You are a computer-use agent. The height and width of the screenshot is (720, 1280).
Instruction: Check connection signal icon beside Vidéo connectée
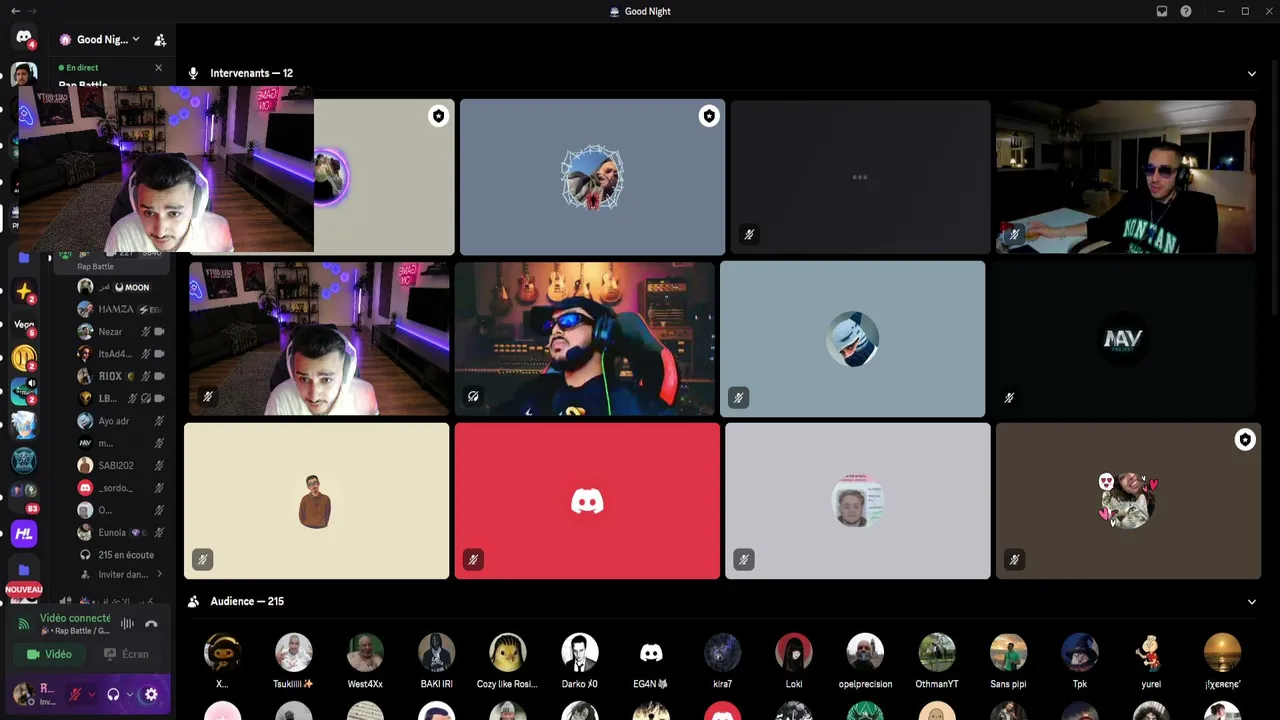[24, 624]
